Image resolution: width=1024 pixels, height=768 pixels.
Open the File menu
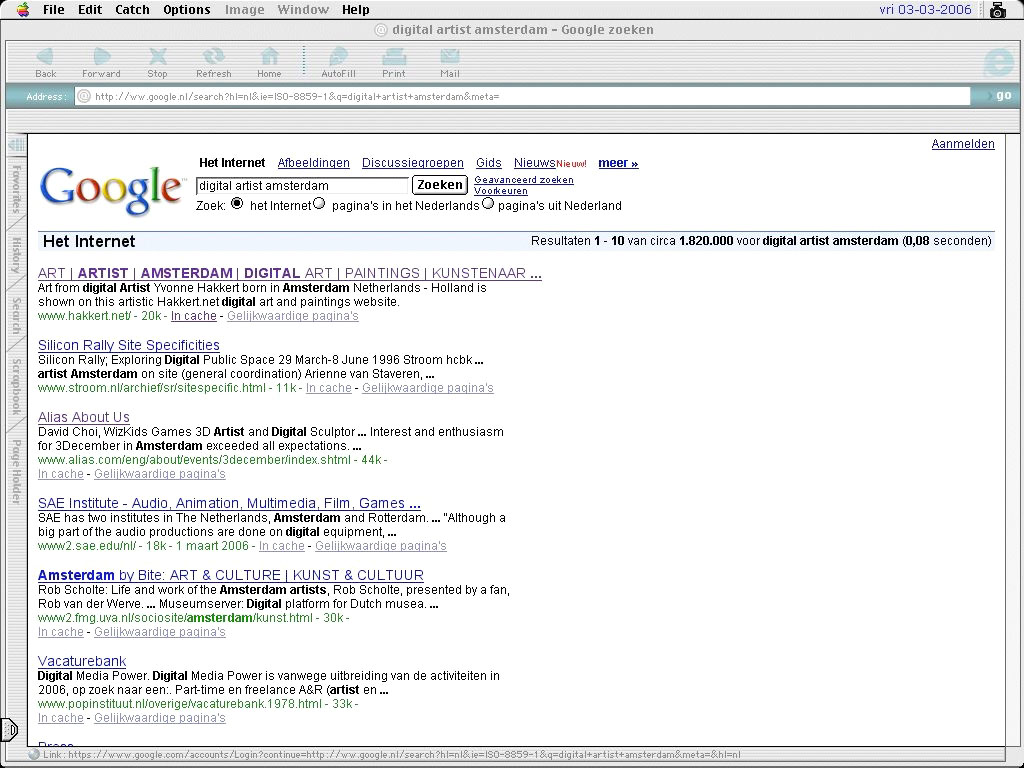(54, 9)
